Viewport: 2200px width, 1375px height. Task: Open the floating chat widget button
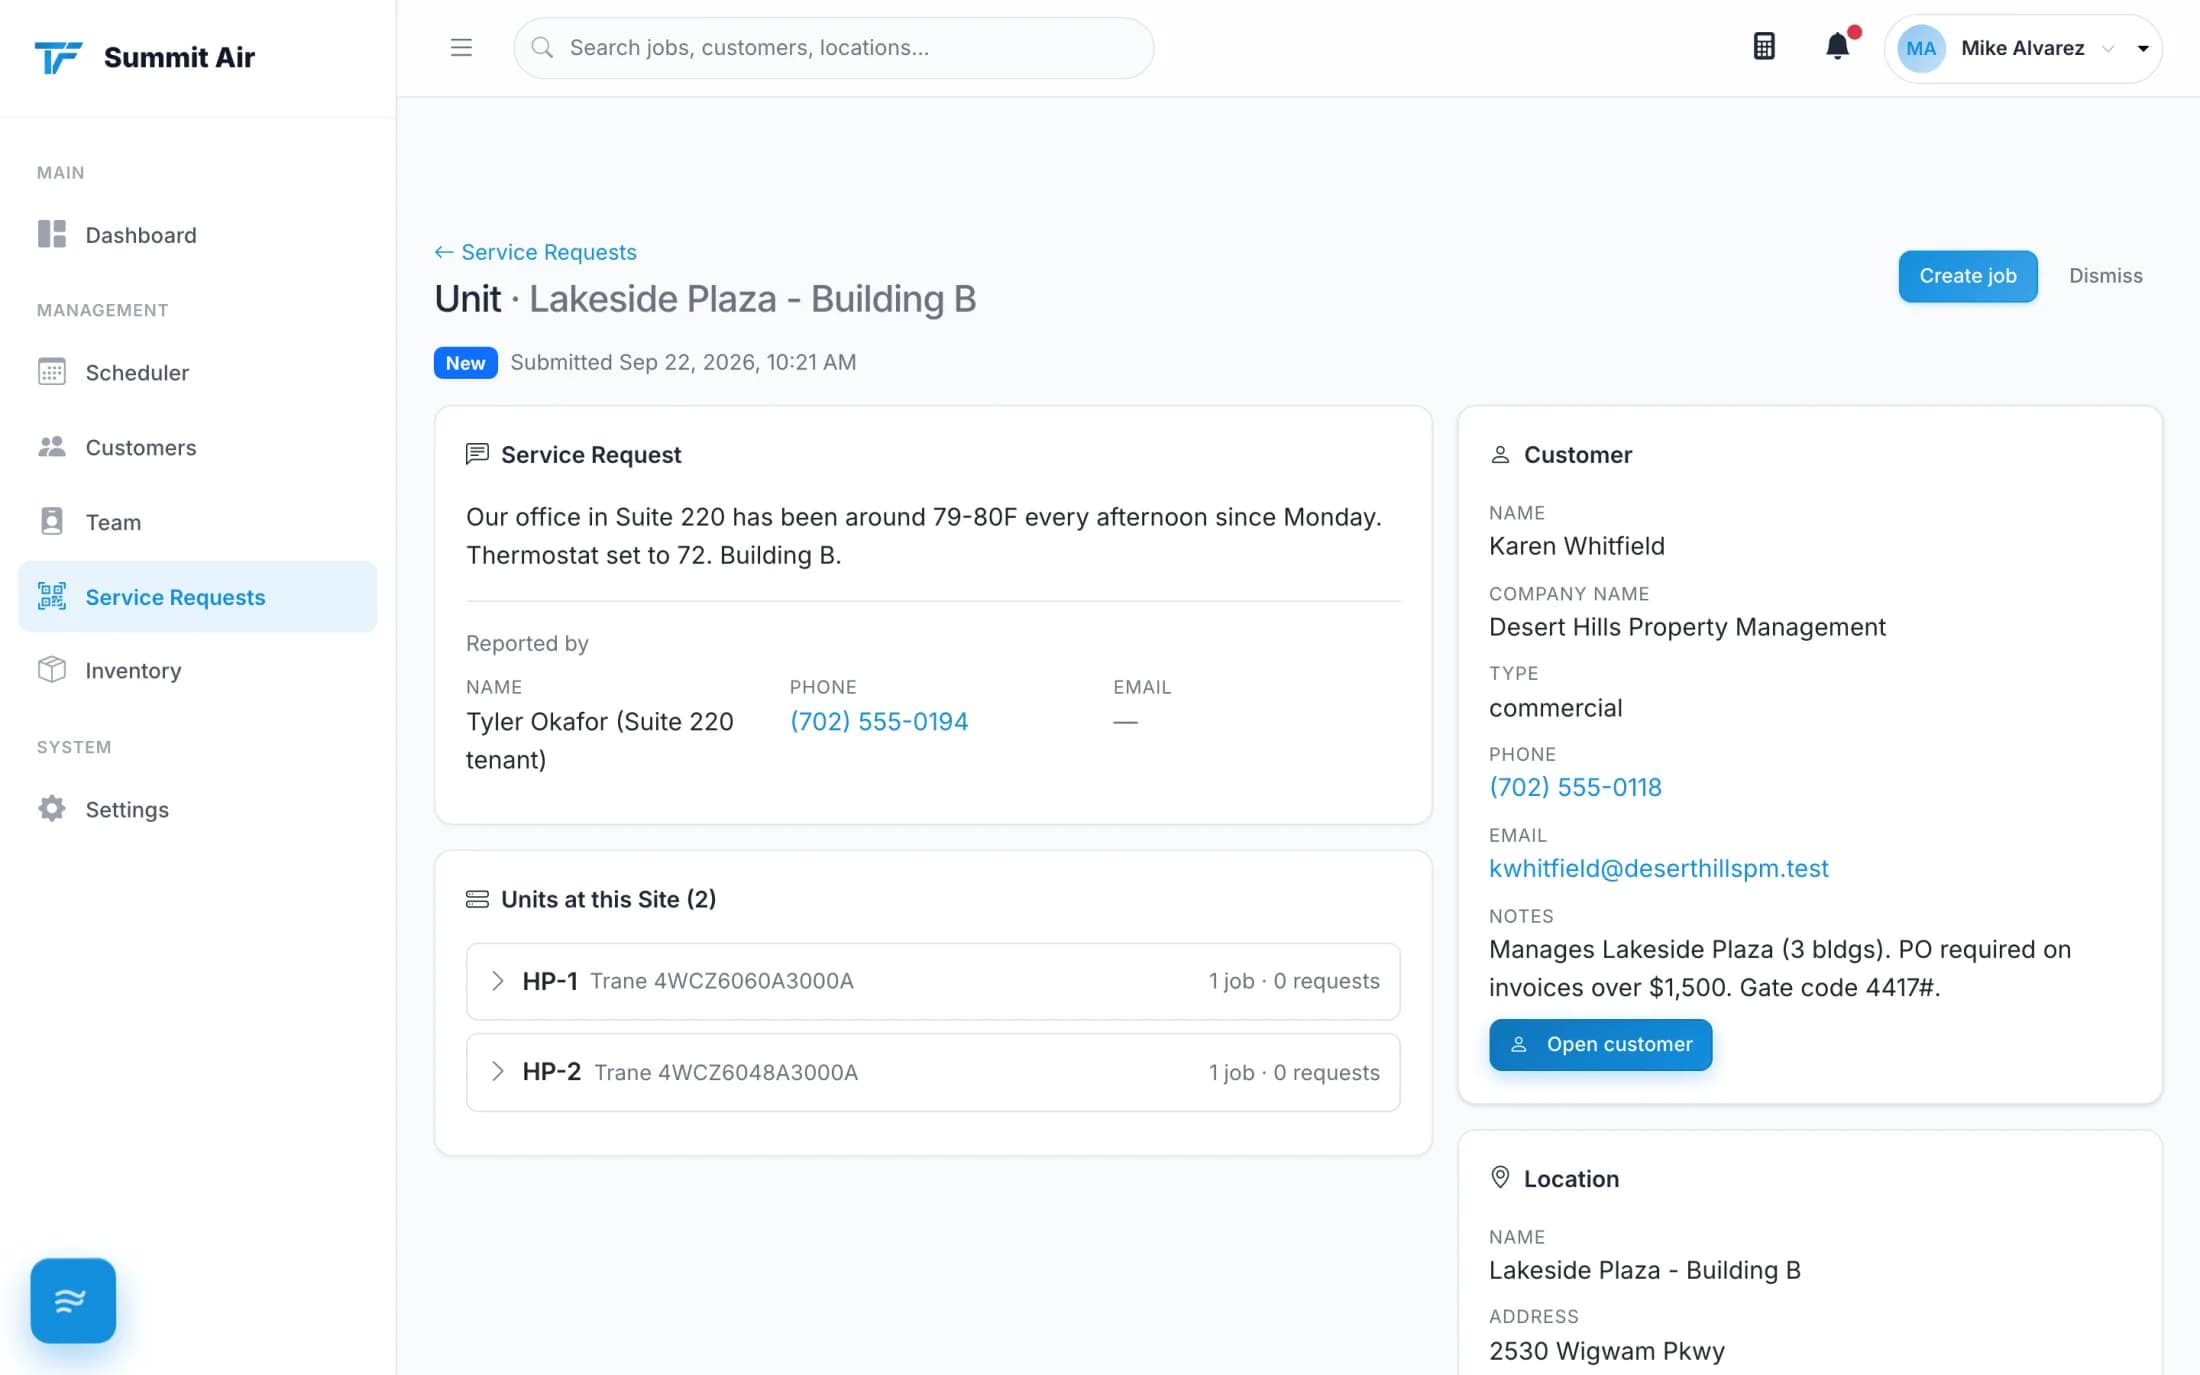click(73, 1299)
